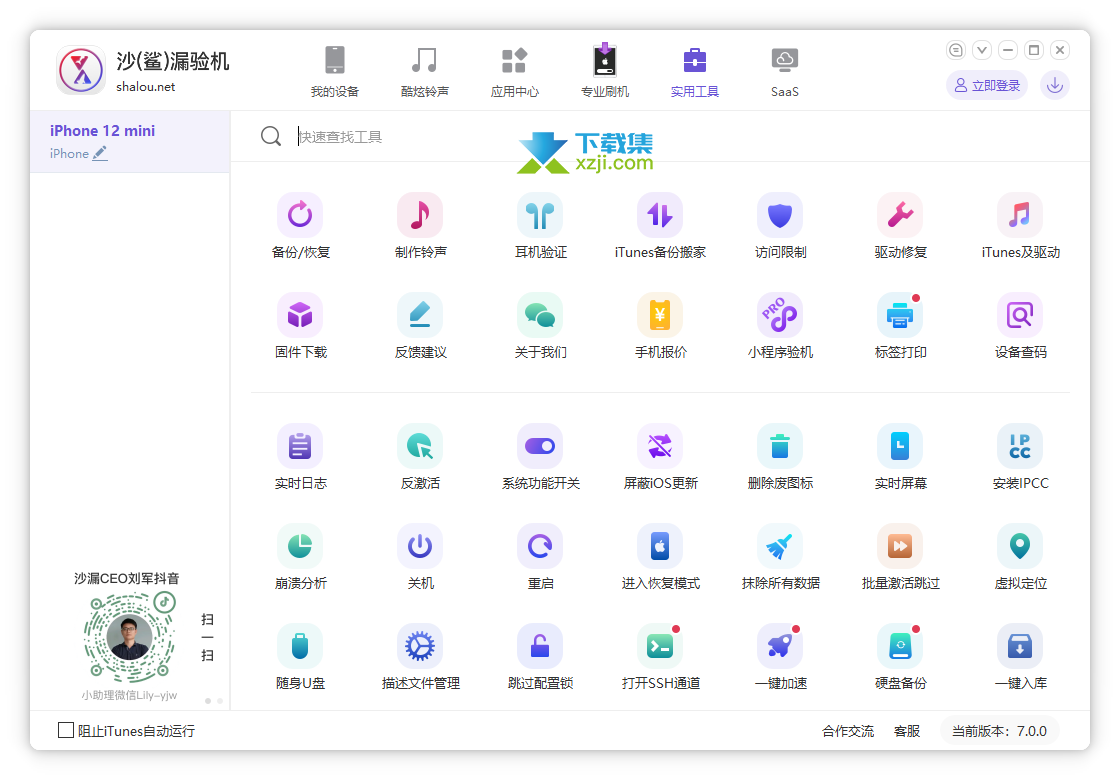Viewport: 1120px width, 780px height.
Task: Open the 实时屏幕 live screen tool
Action: click(x=900, y=446)
